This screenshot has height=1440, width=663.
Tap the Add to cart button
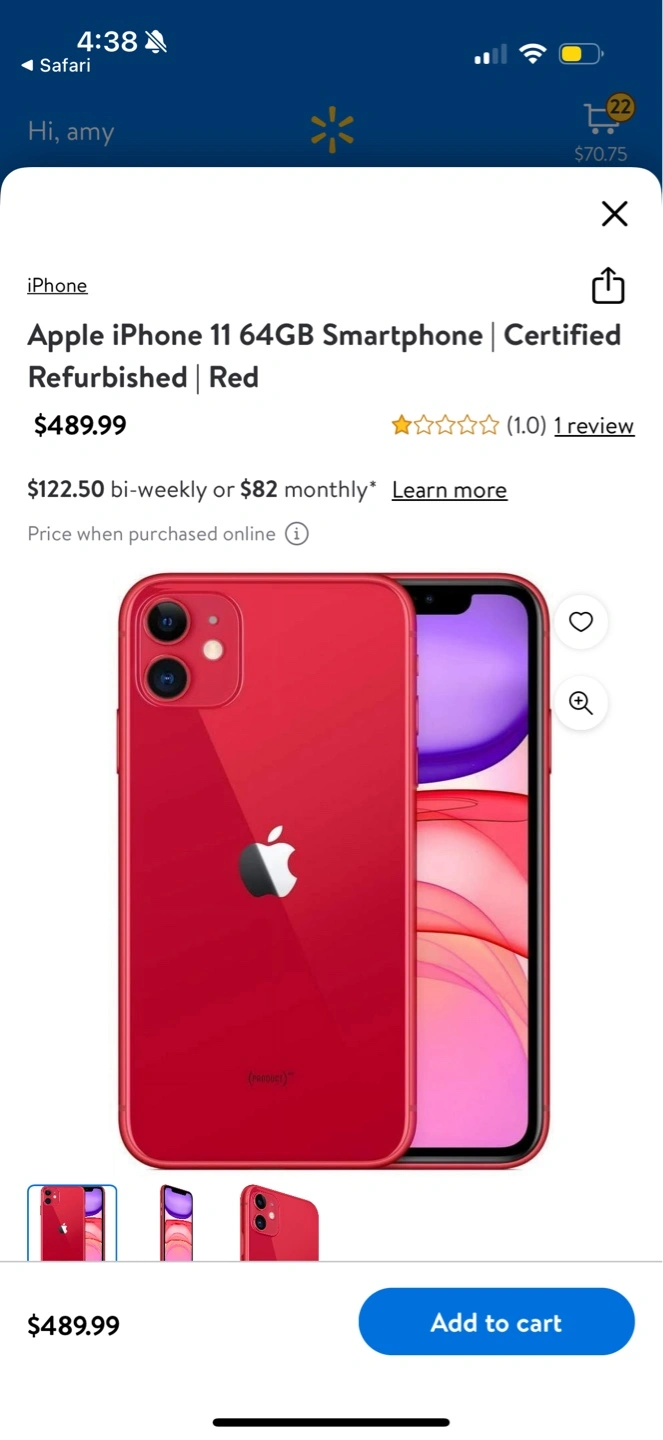[497, 1322]
